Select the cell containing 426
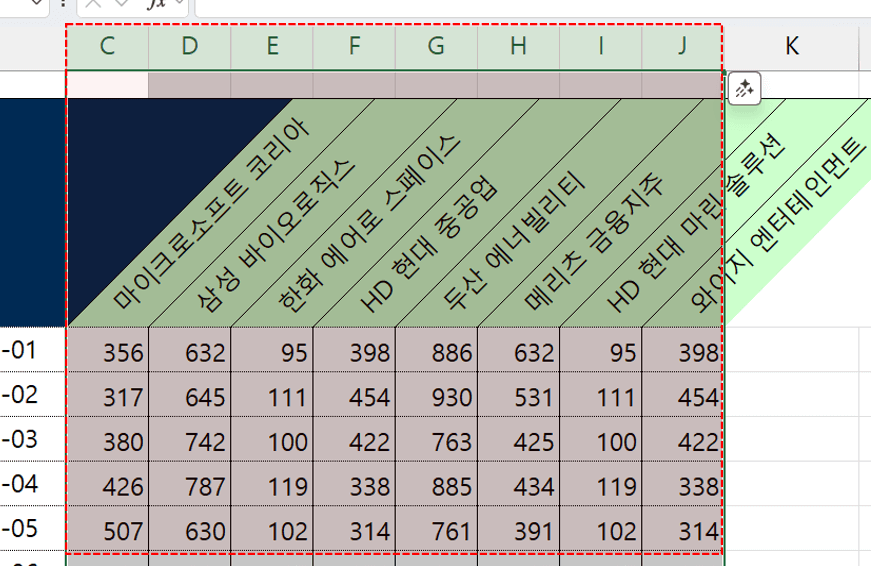The height and width of the screenshot is (566, 871). (107, 483)
